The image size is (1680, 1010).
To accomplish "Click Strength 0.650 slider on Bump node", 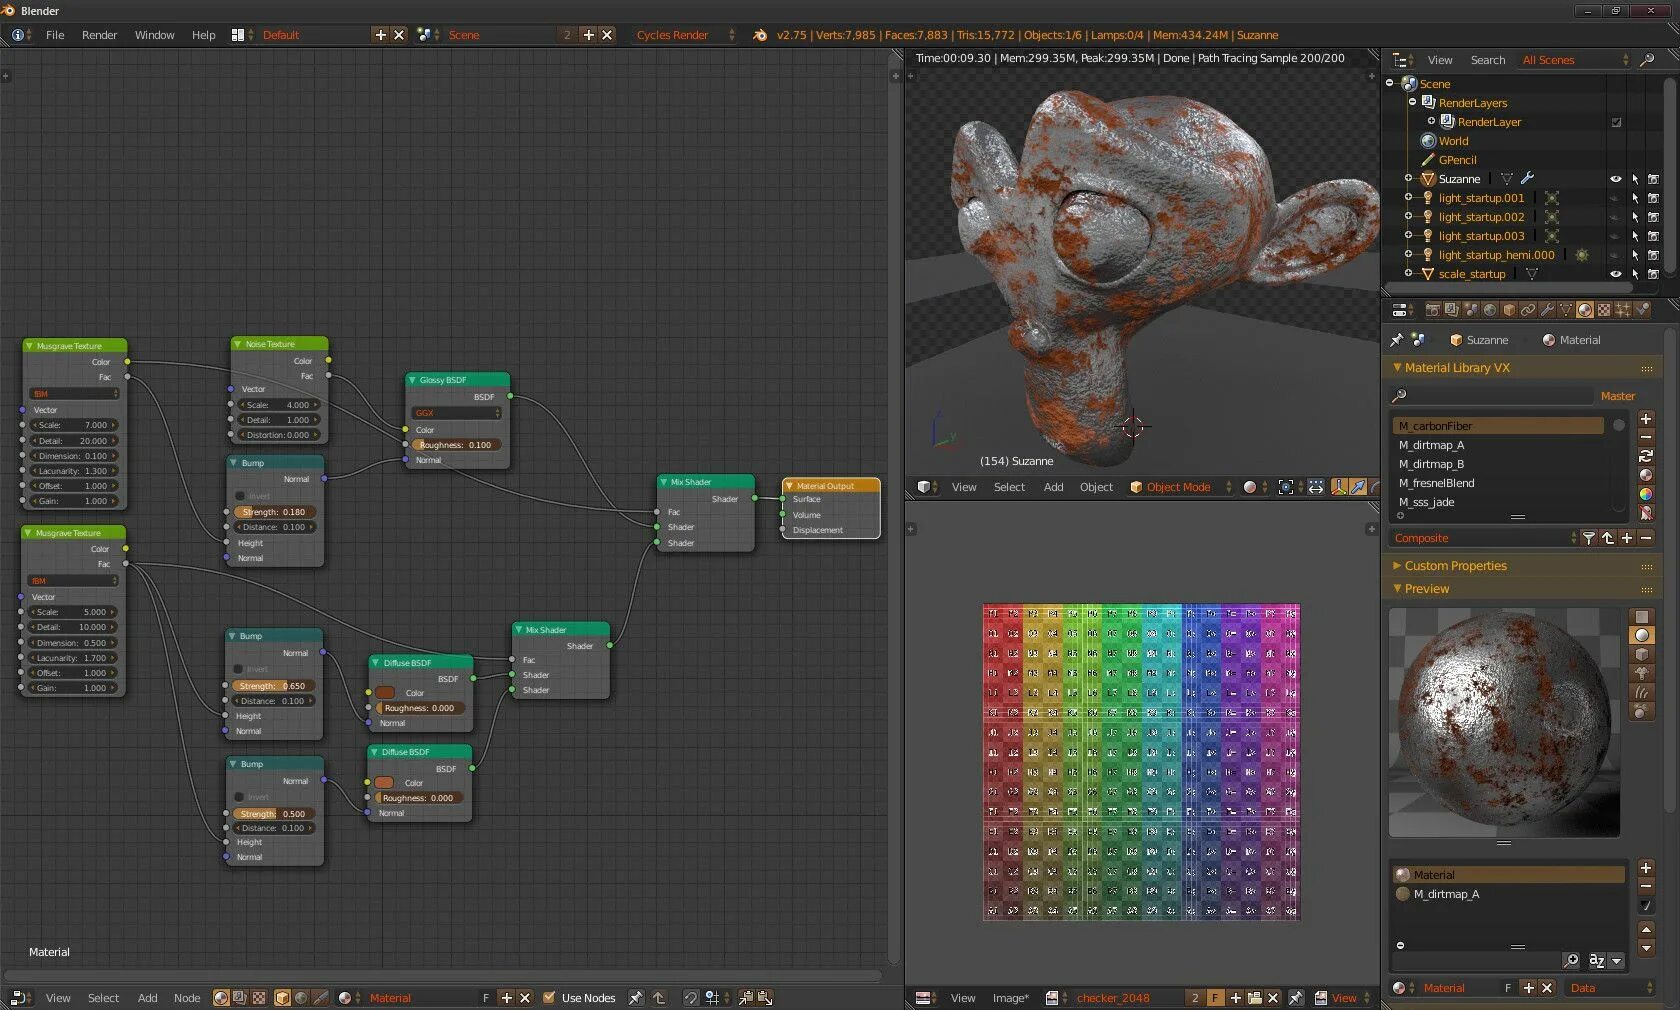I will pos(273,686).
